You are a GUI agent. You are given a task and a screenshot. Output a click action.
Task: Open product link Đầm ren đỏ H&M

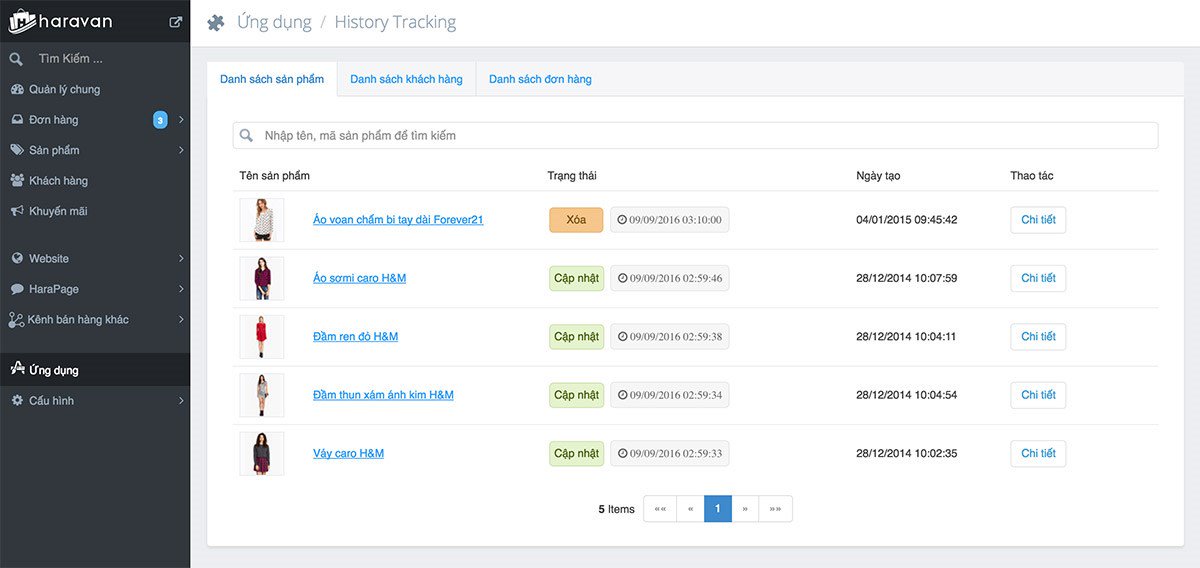click(355, 336)
